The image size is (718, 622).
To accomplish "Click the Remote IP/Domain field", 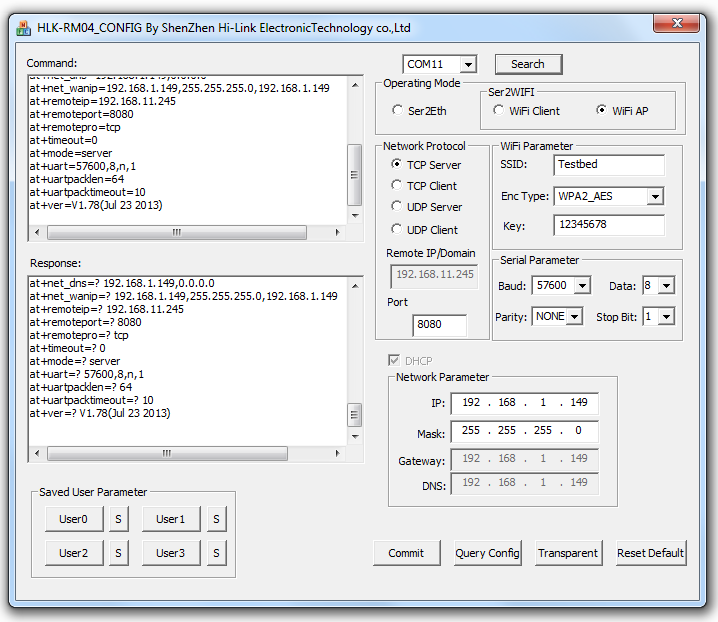I will (434, 276).
